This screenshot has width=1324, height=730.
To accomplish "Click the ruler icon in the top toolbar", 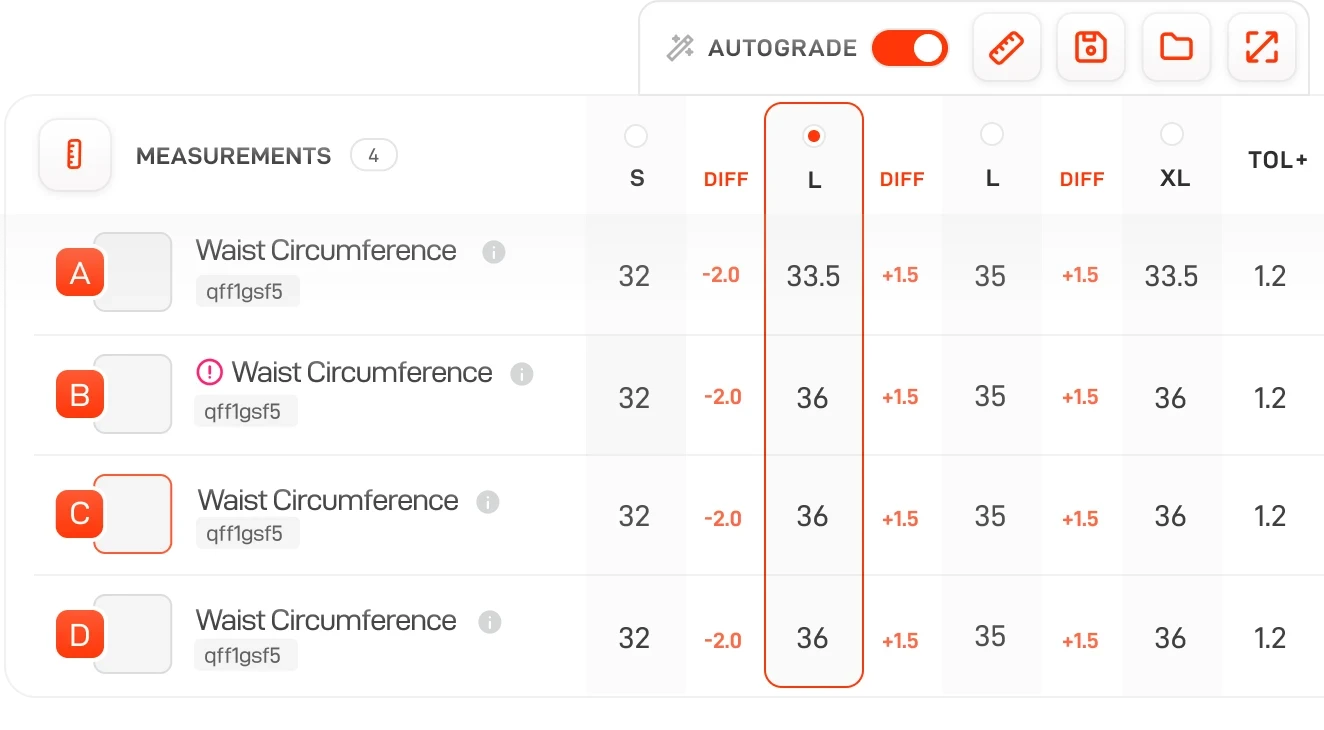I will point(1006,47).
